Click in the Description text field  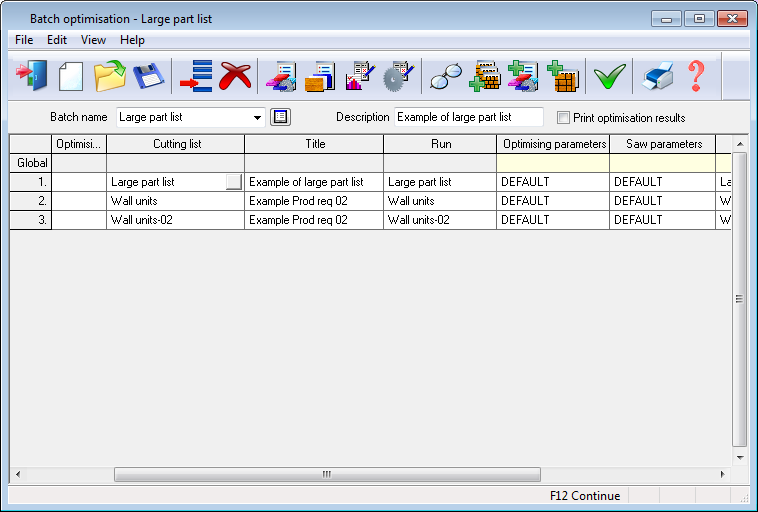(x=468, y=117)
